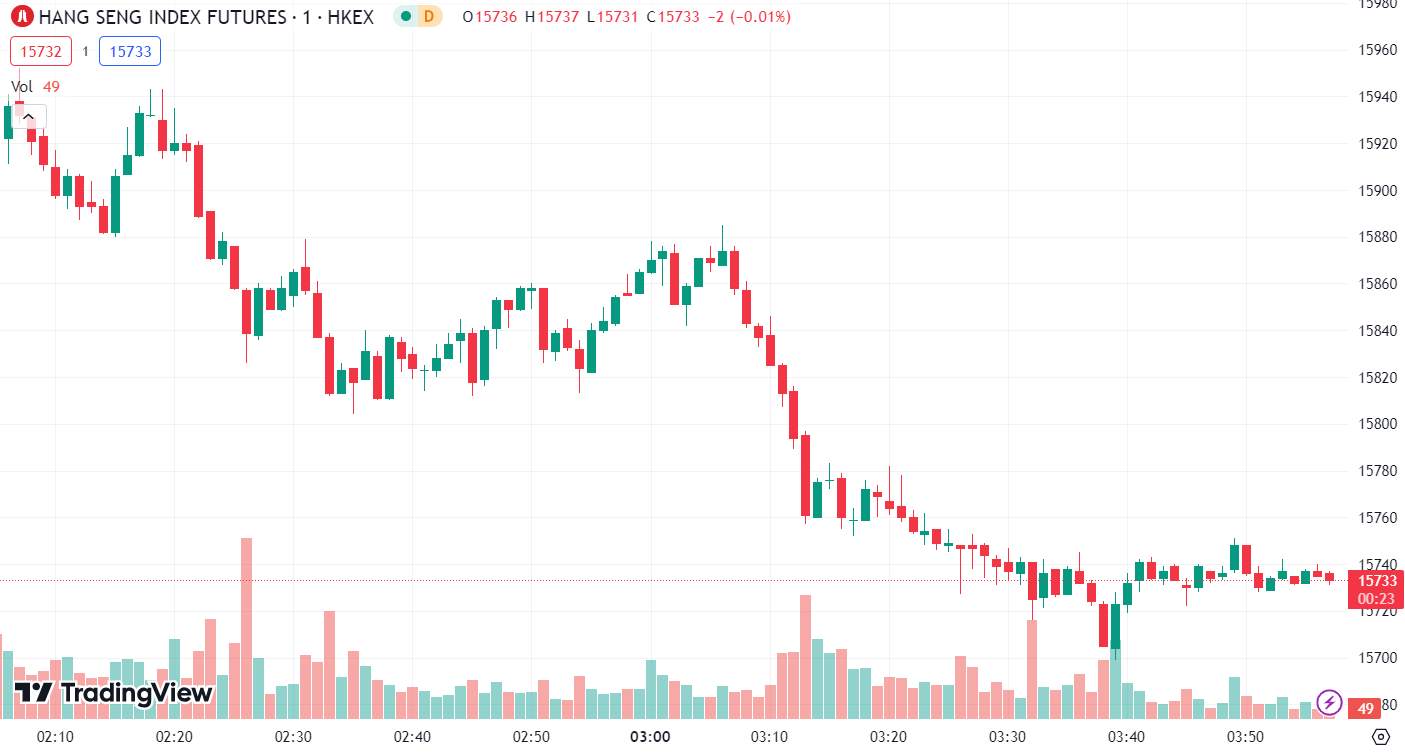
Task: Click the red 15732 sell price button
Action: [41, 51]
